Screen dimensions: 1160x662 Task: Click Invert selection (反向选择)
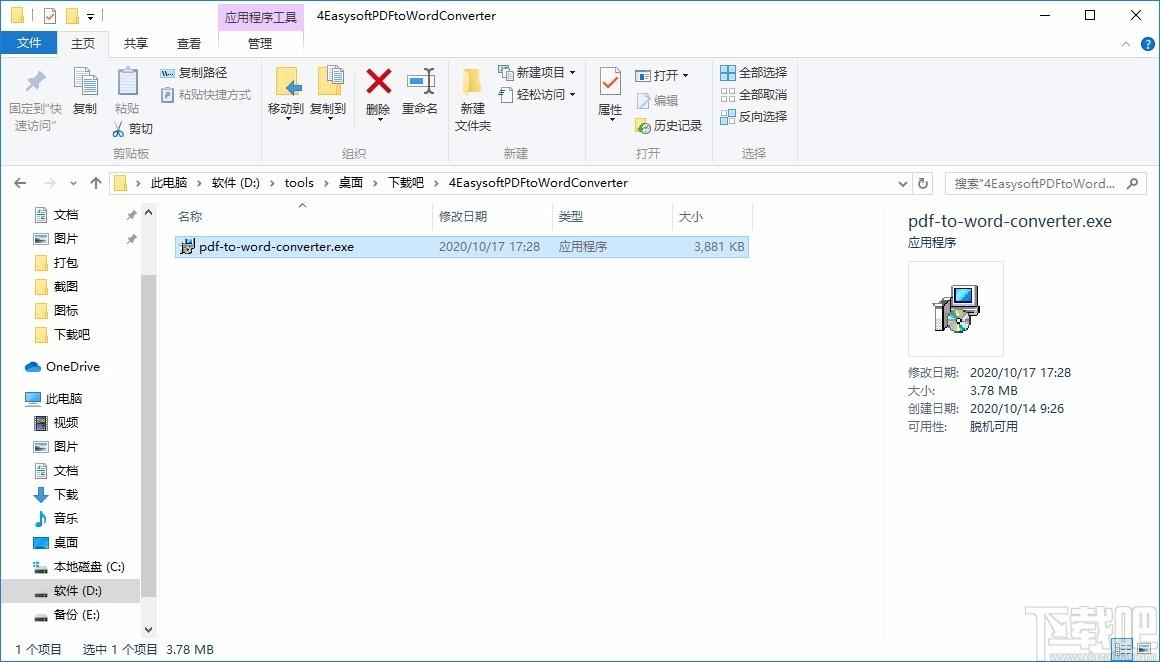(754, 116)
